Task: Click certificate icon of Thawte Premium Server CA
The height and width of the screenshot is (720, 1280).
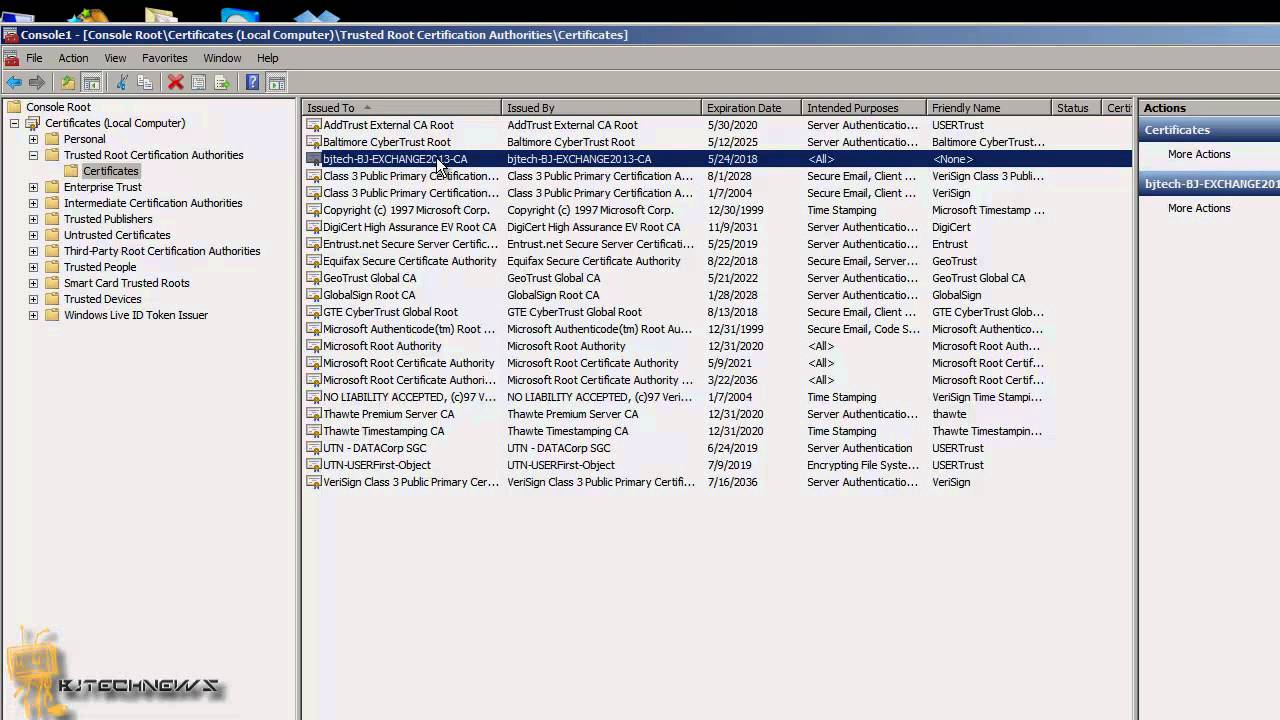Action: coord(314,414)
